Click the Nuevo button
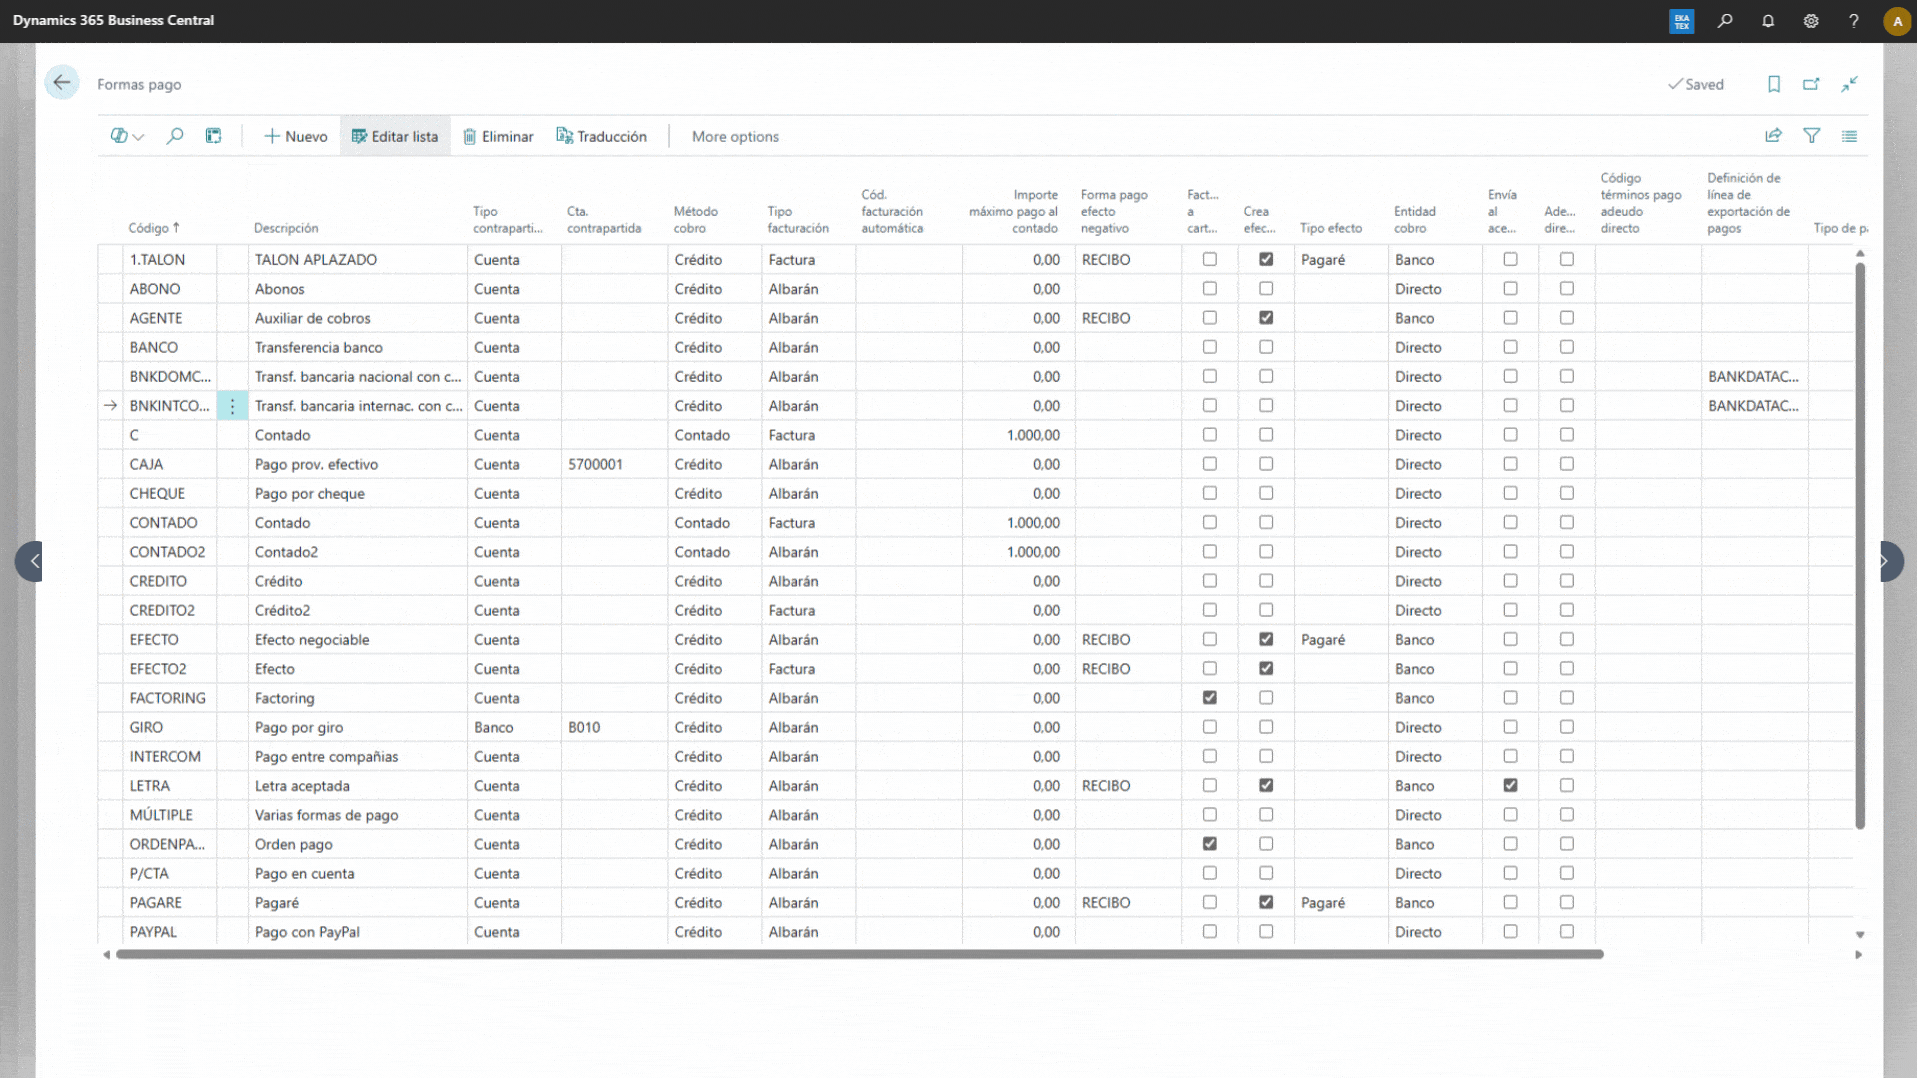This screenshot has width=1918, height=1078. [x=295, y=136]
